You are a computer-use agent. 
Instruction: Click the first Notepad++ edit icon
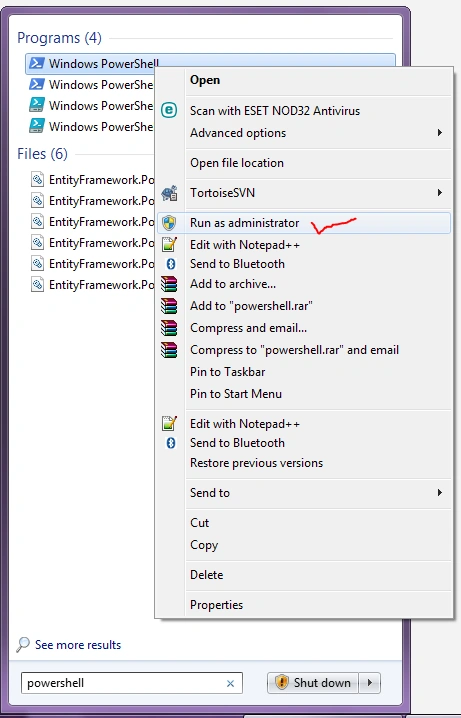point(169,245)
